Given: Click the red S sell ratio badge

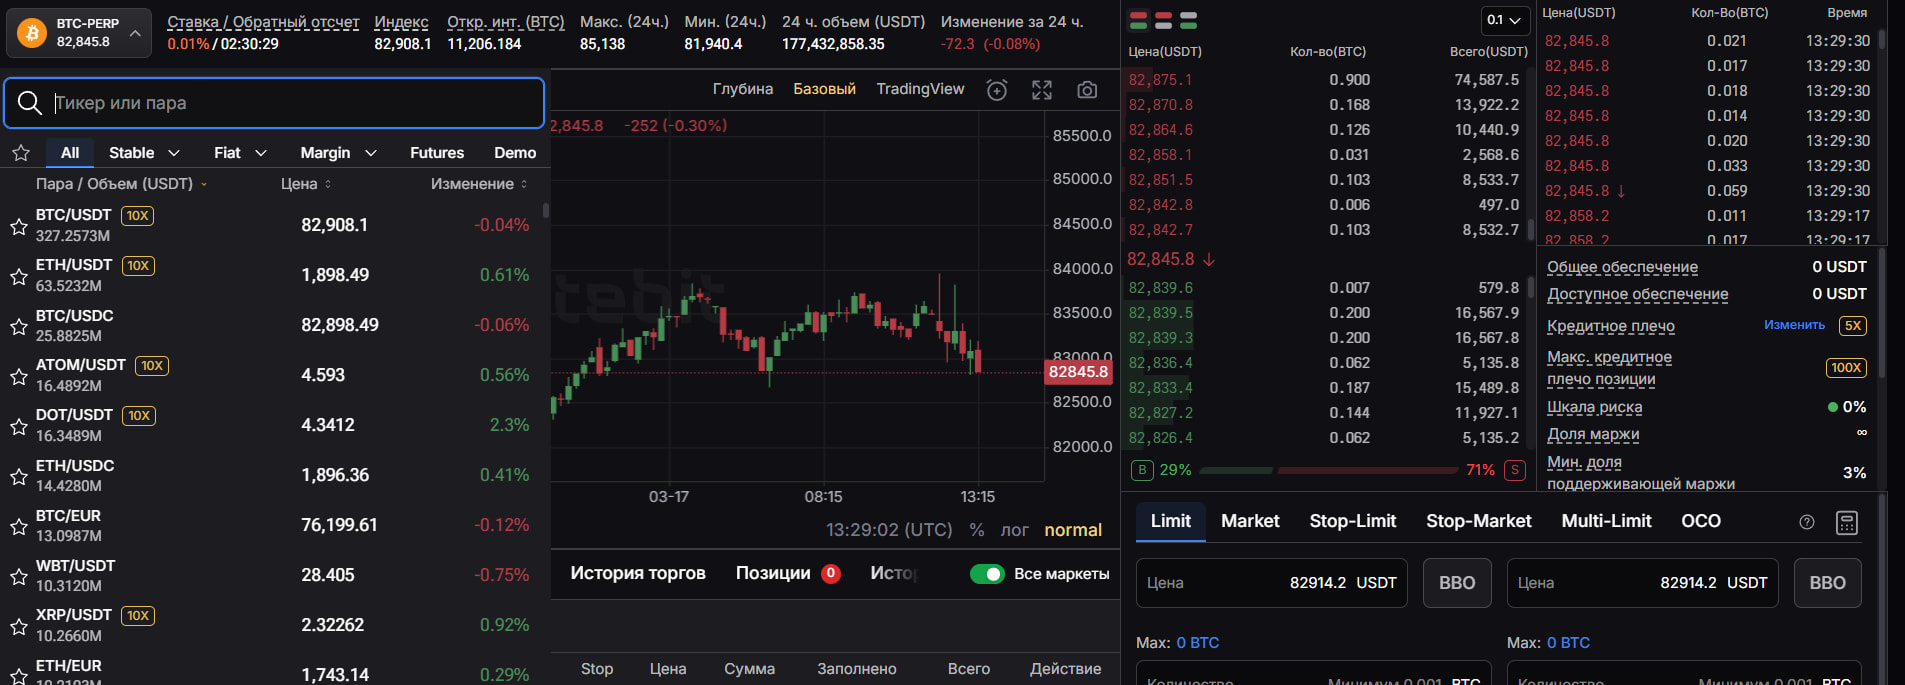Looking at the screenshot, I should pos(1515,470).
